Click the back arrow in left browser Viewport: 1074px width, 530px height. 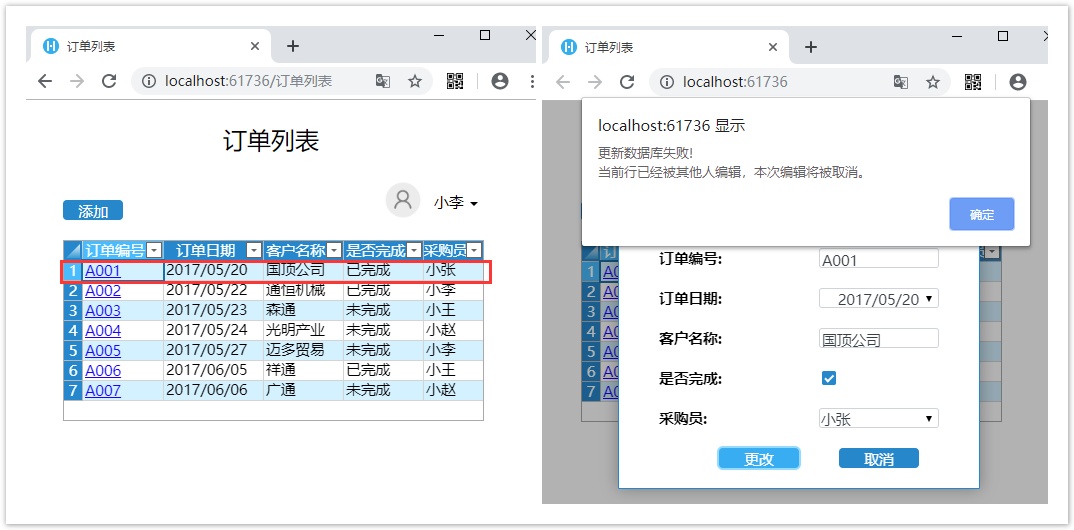point(44,81)
